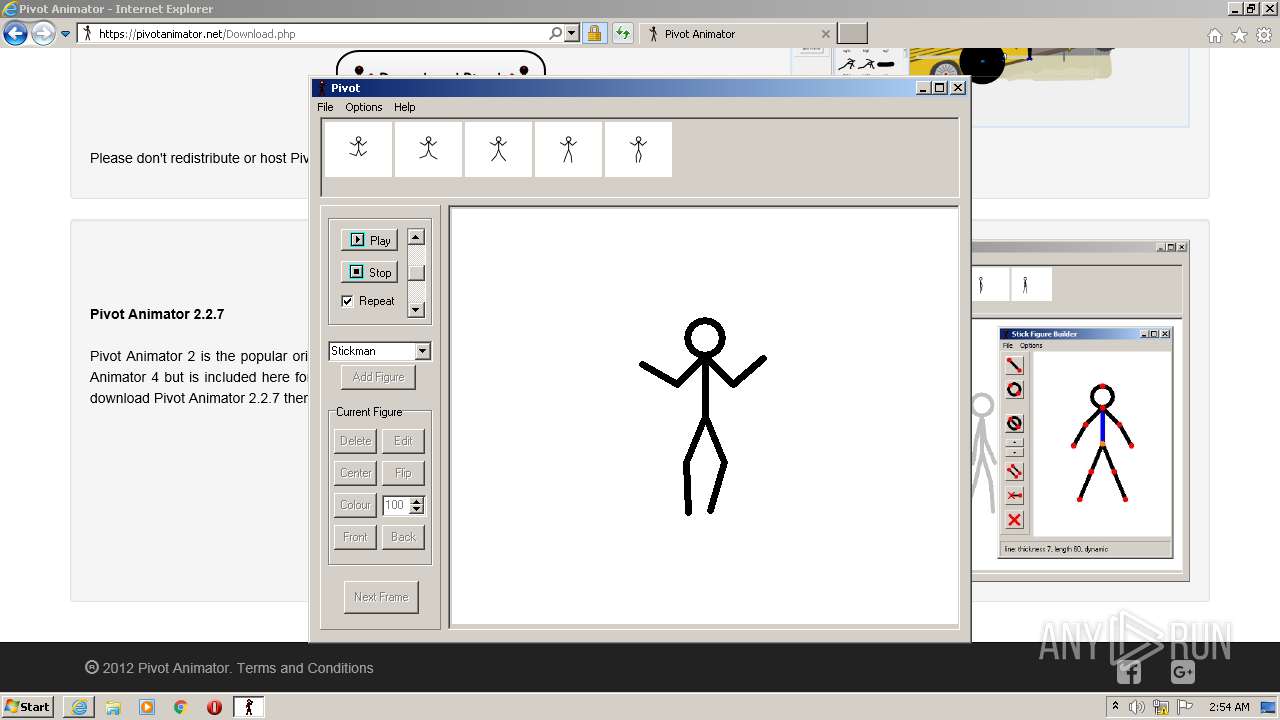1280x720 pixels.
Task: Click the volume speaker tray icon
Action: 1137,707
